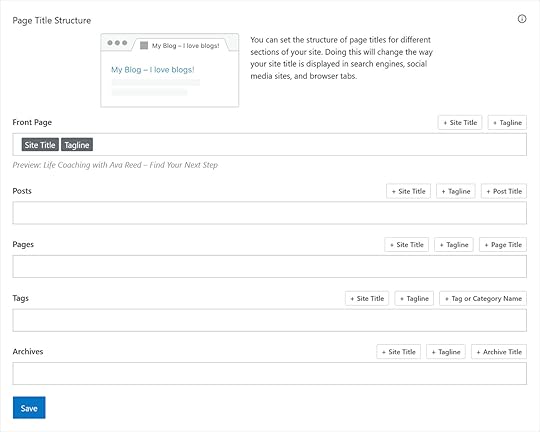Focus the Front Page title structure field
The width and height of the screenshot is (540, 432).
[270, 145]
